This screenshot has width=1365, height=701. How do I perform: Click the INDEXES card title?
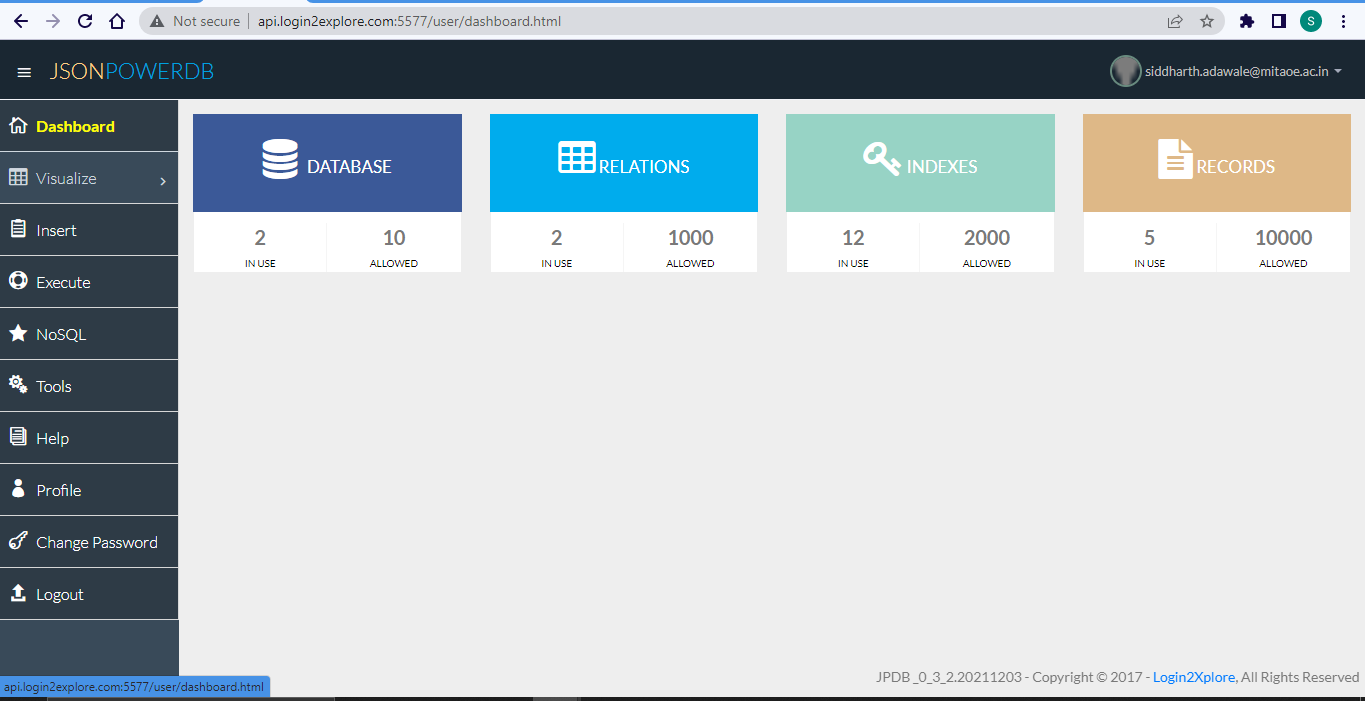click(942, 167)
